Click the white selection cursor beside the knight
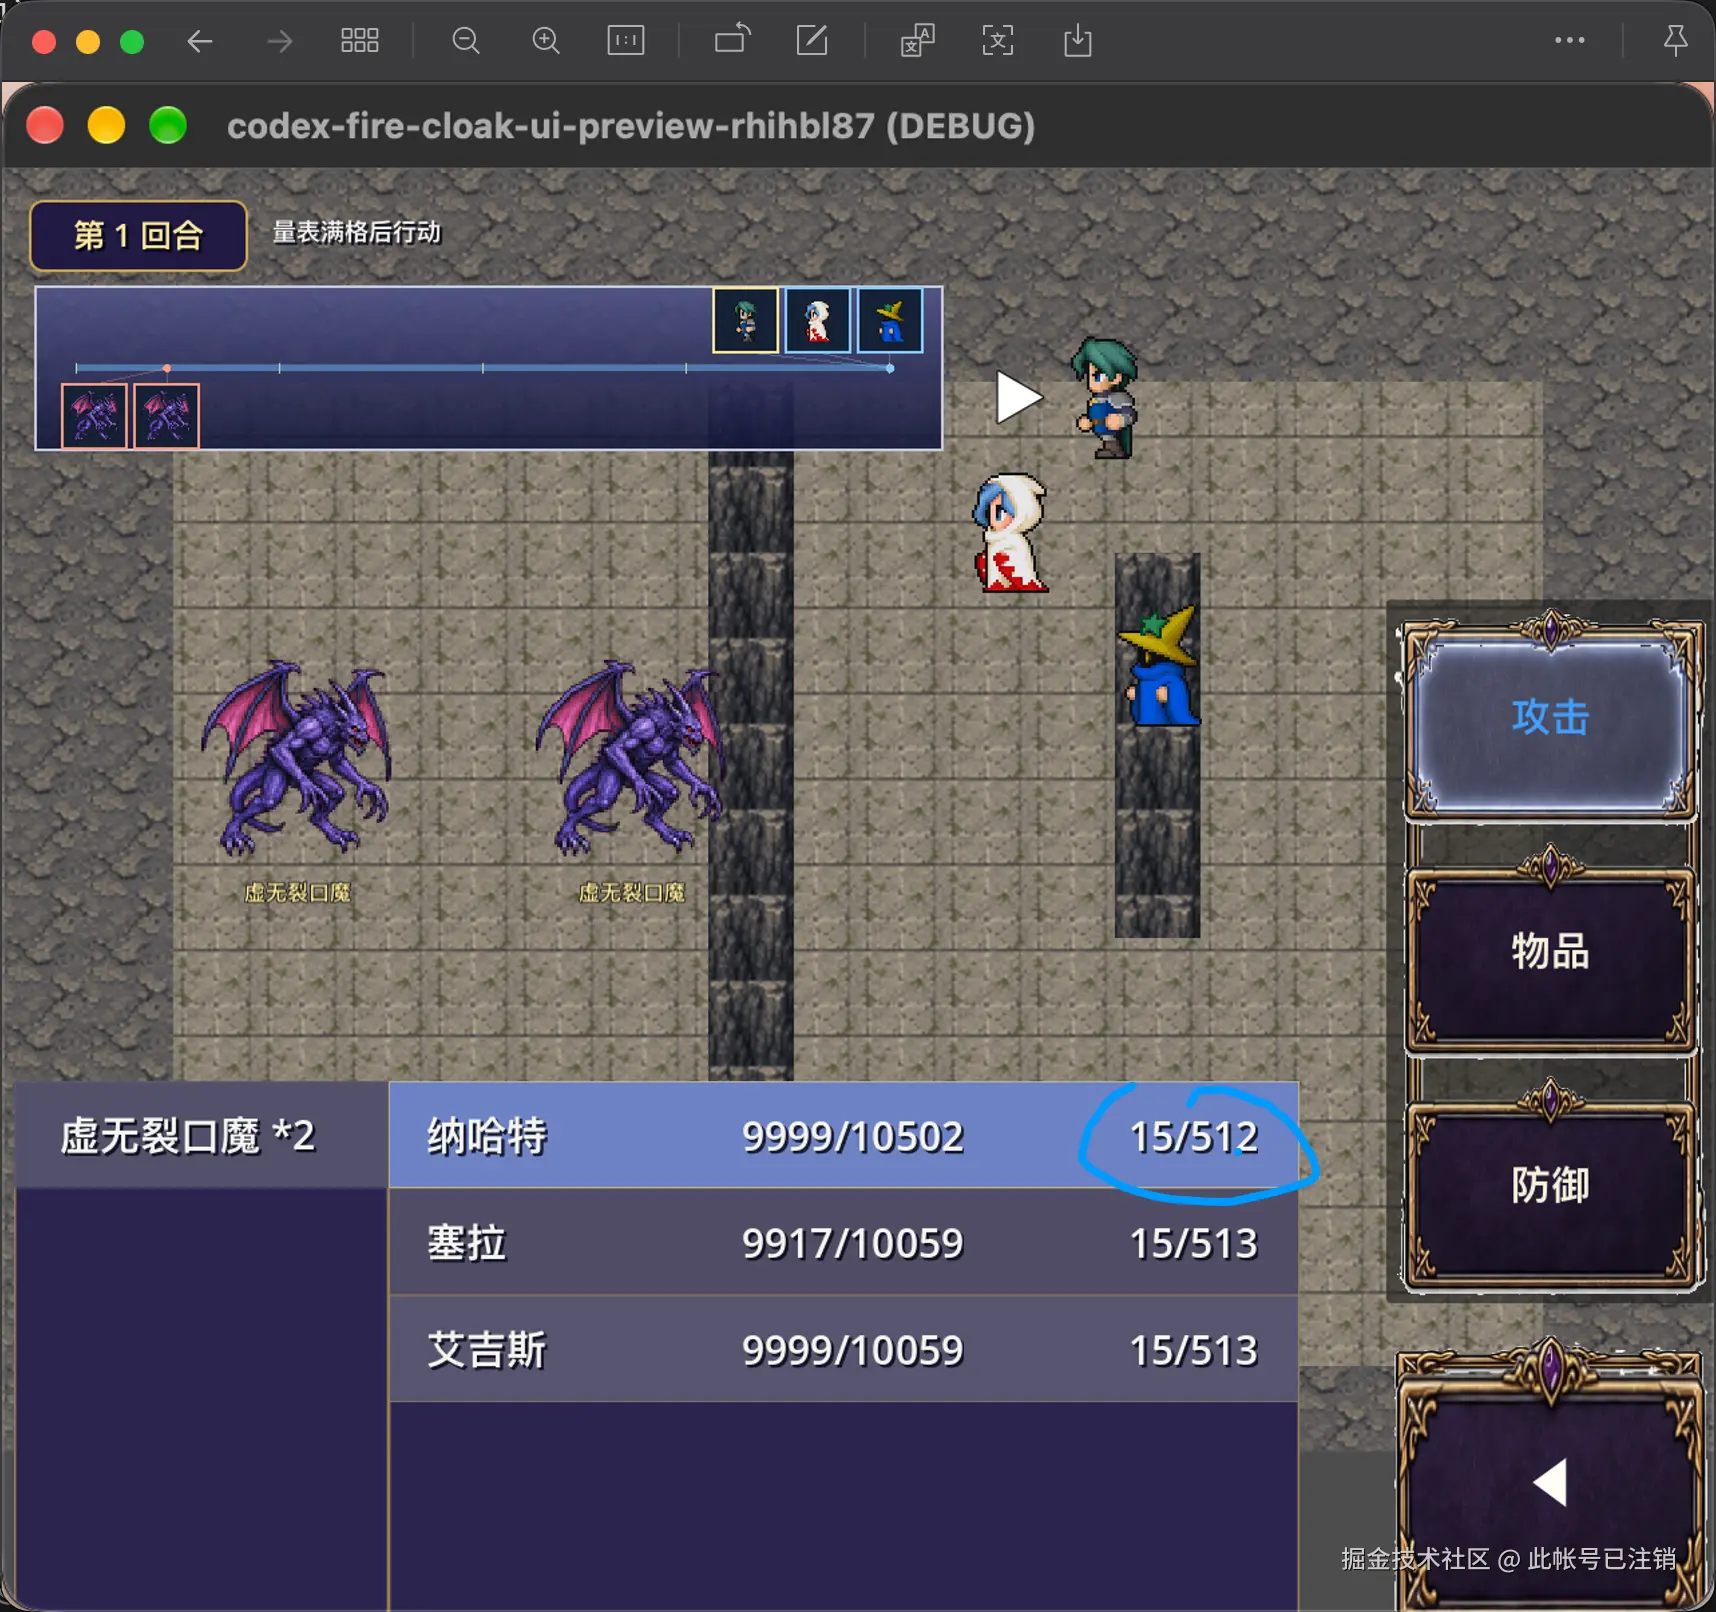 point(1019,398)
